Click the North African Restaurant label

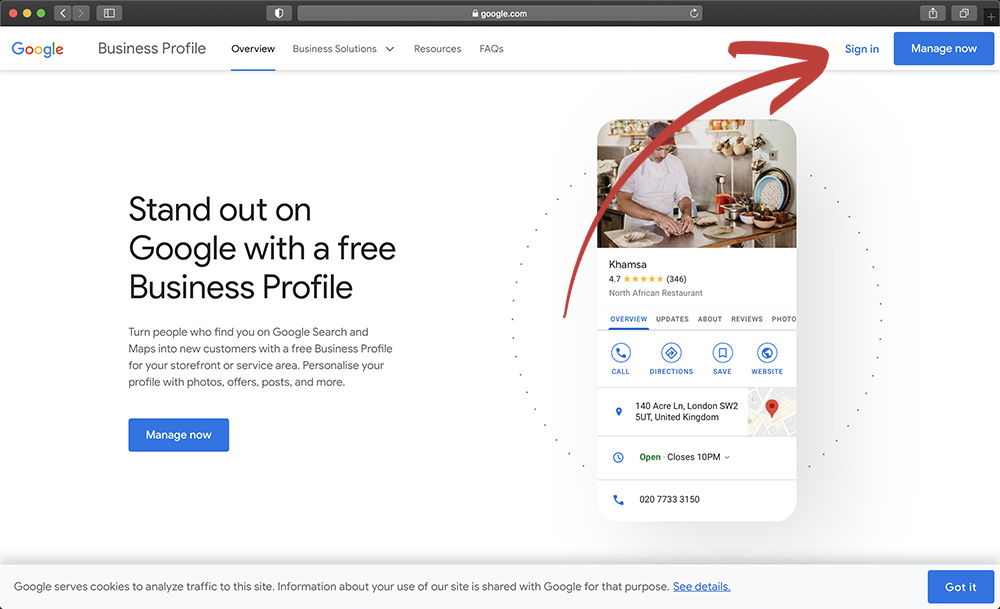656,293
